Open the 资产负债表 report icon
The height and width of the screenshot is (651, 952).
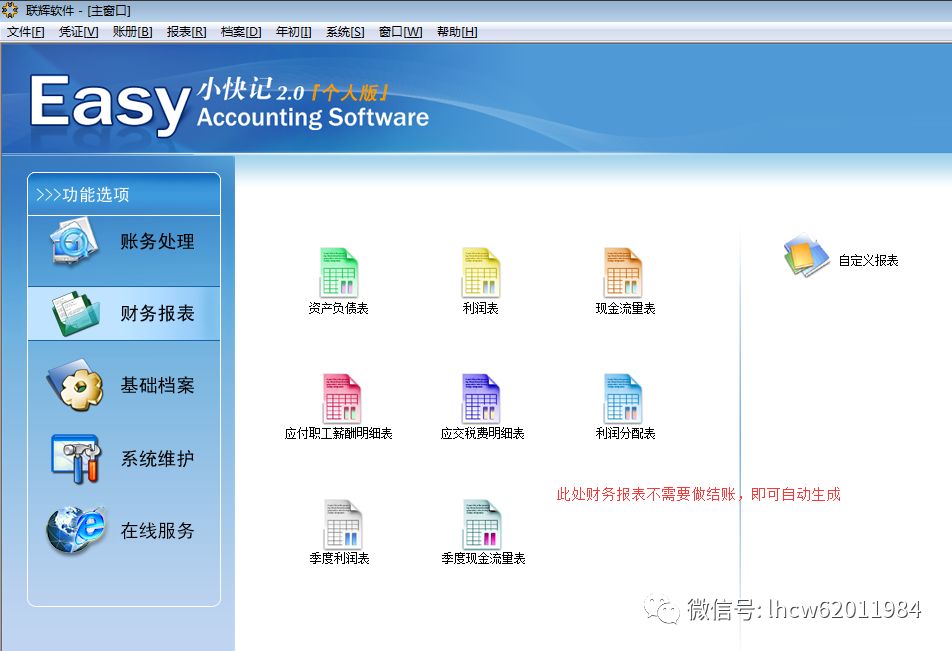coord(339,272)
